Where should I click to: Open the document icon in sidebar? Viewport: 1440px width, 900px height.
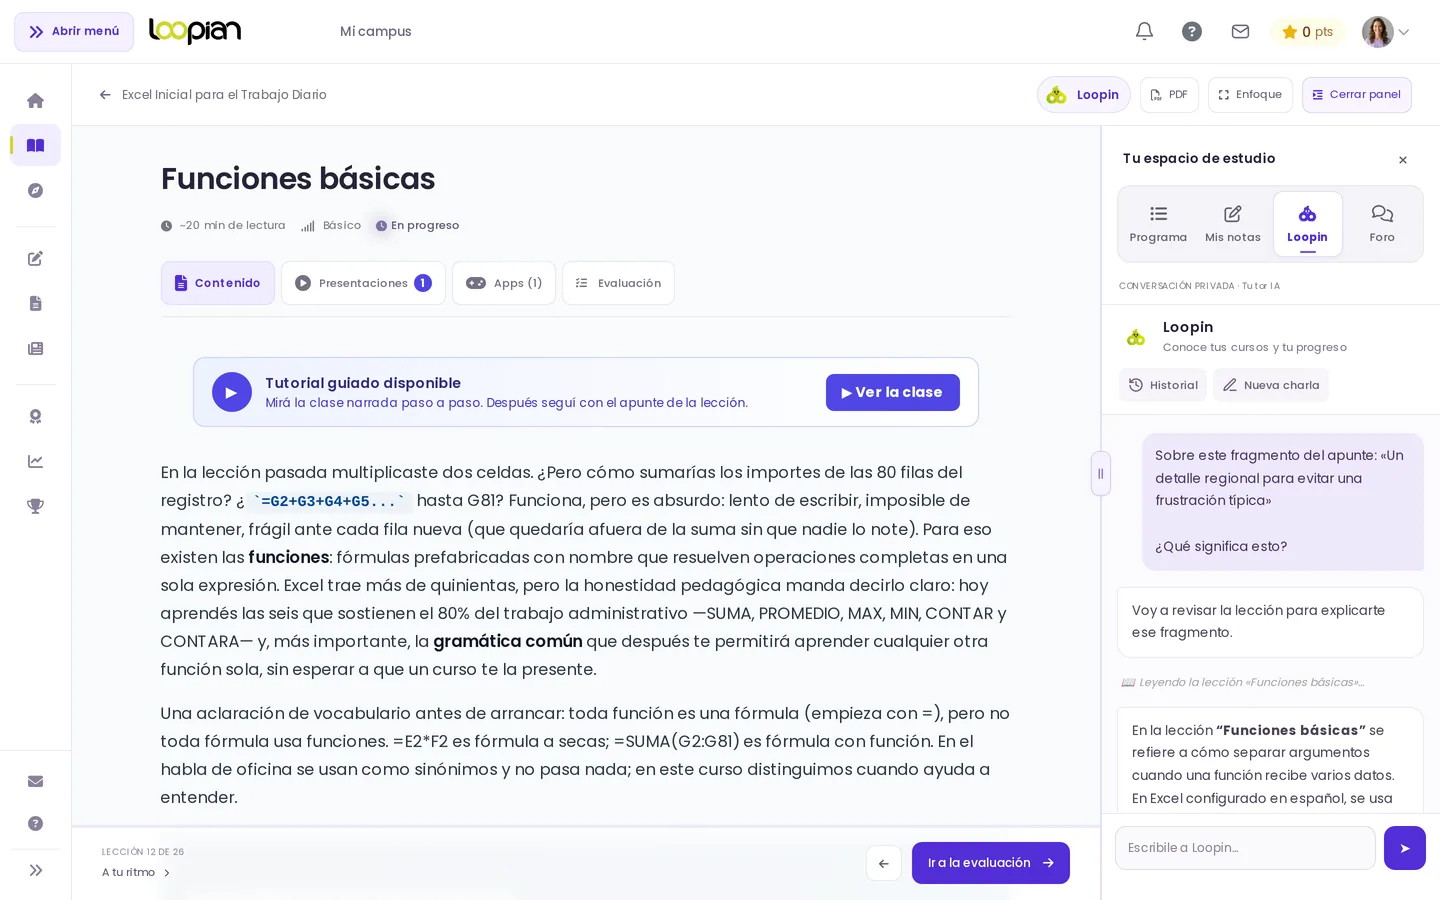(35, 303)
